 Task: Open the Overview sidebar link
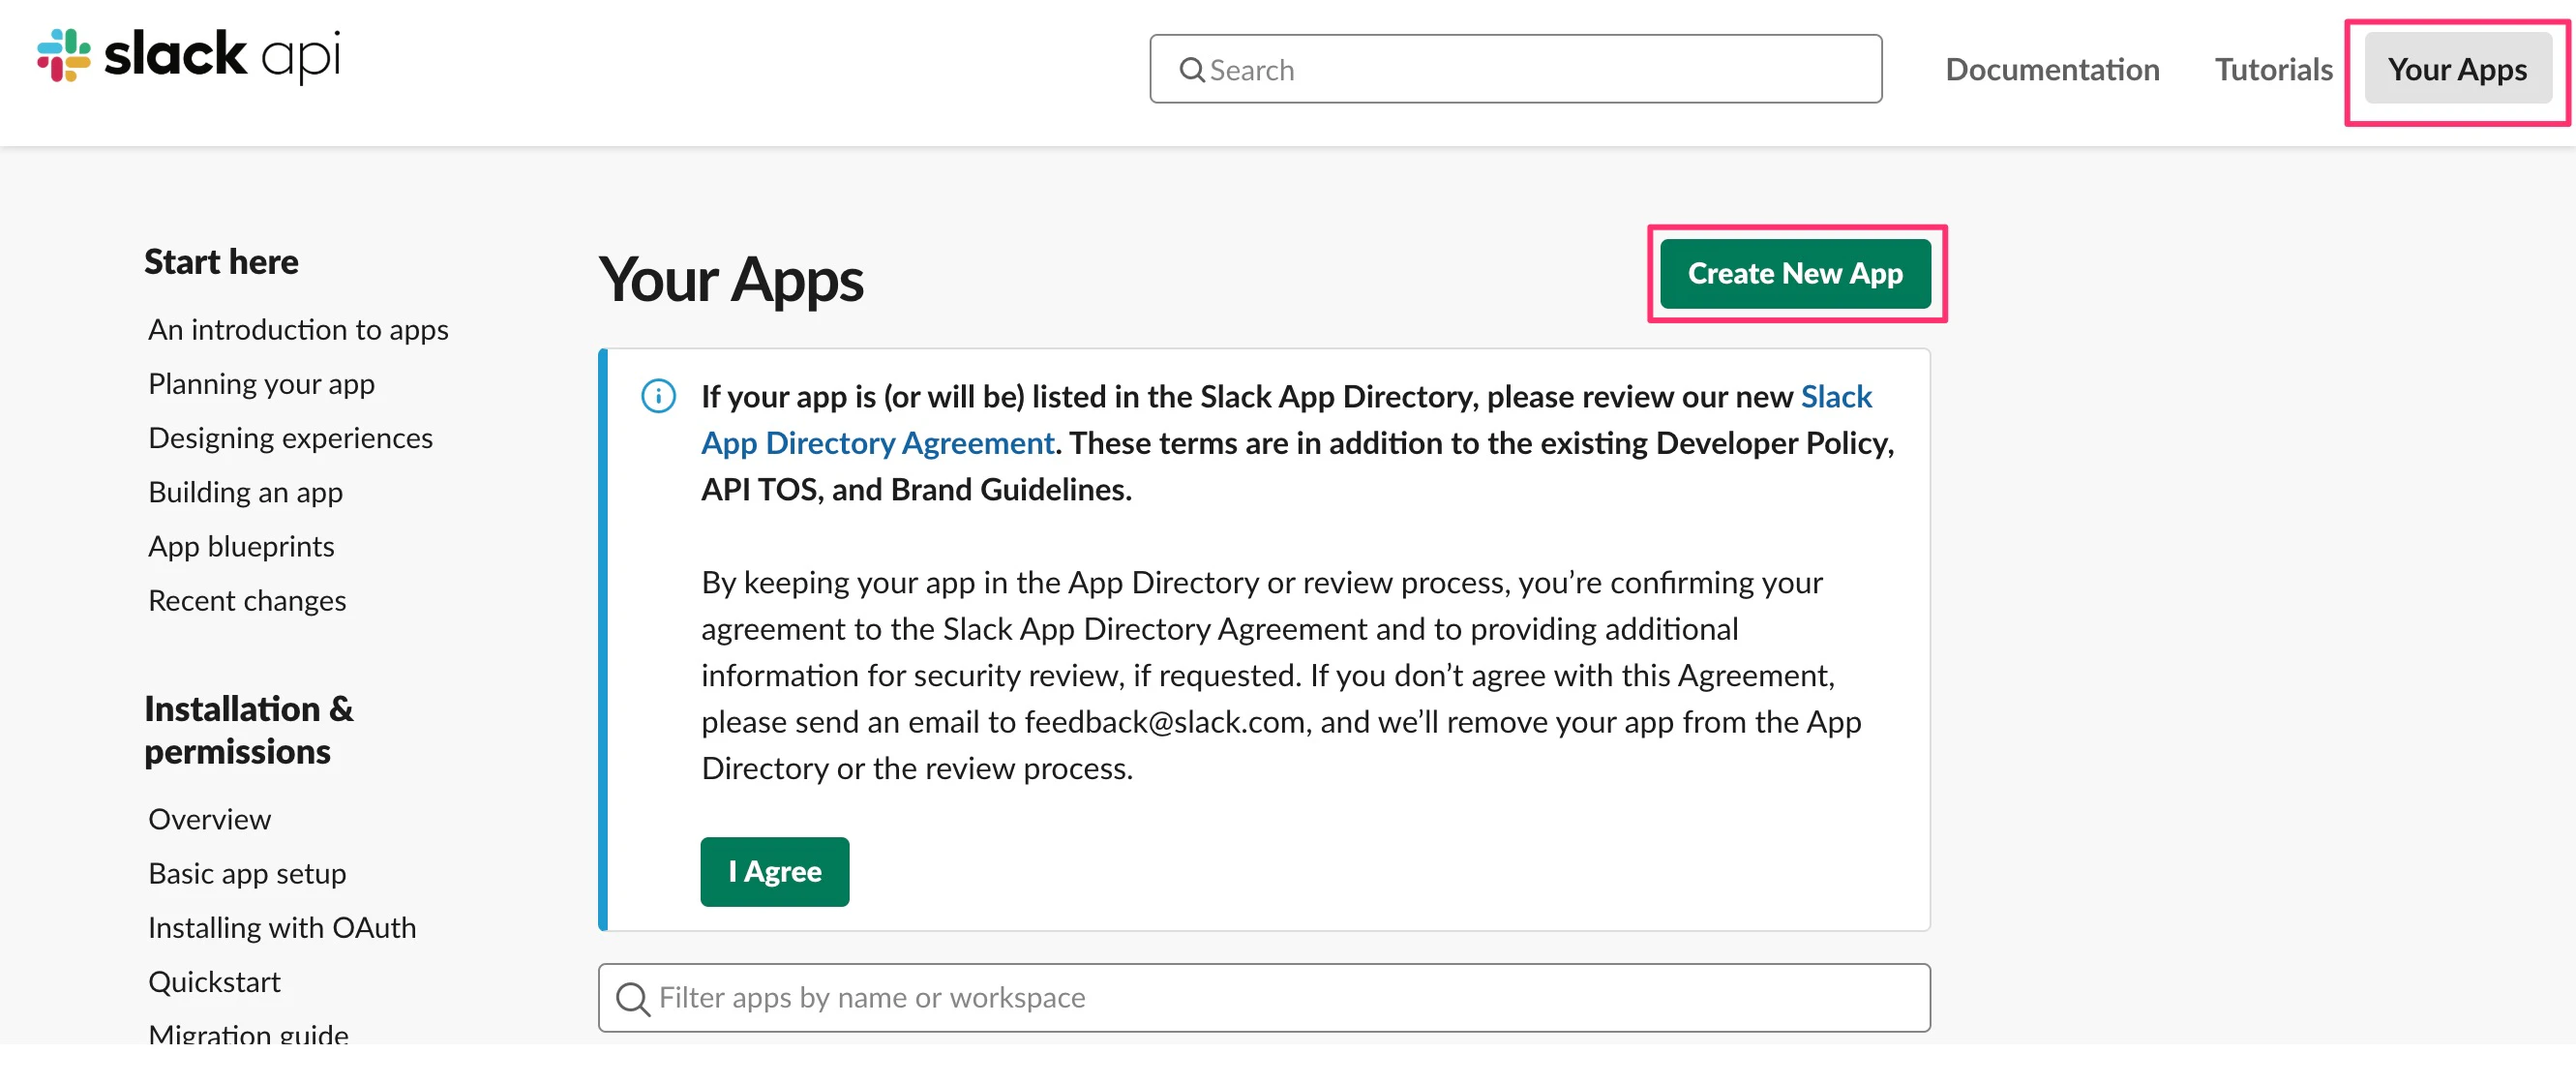209,818
